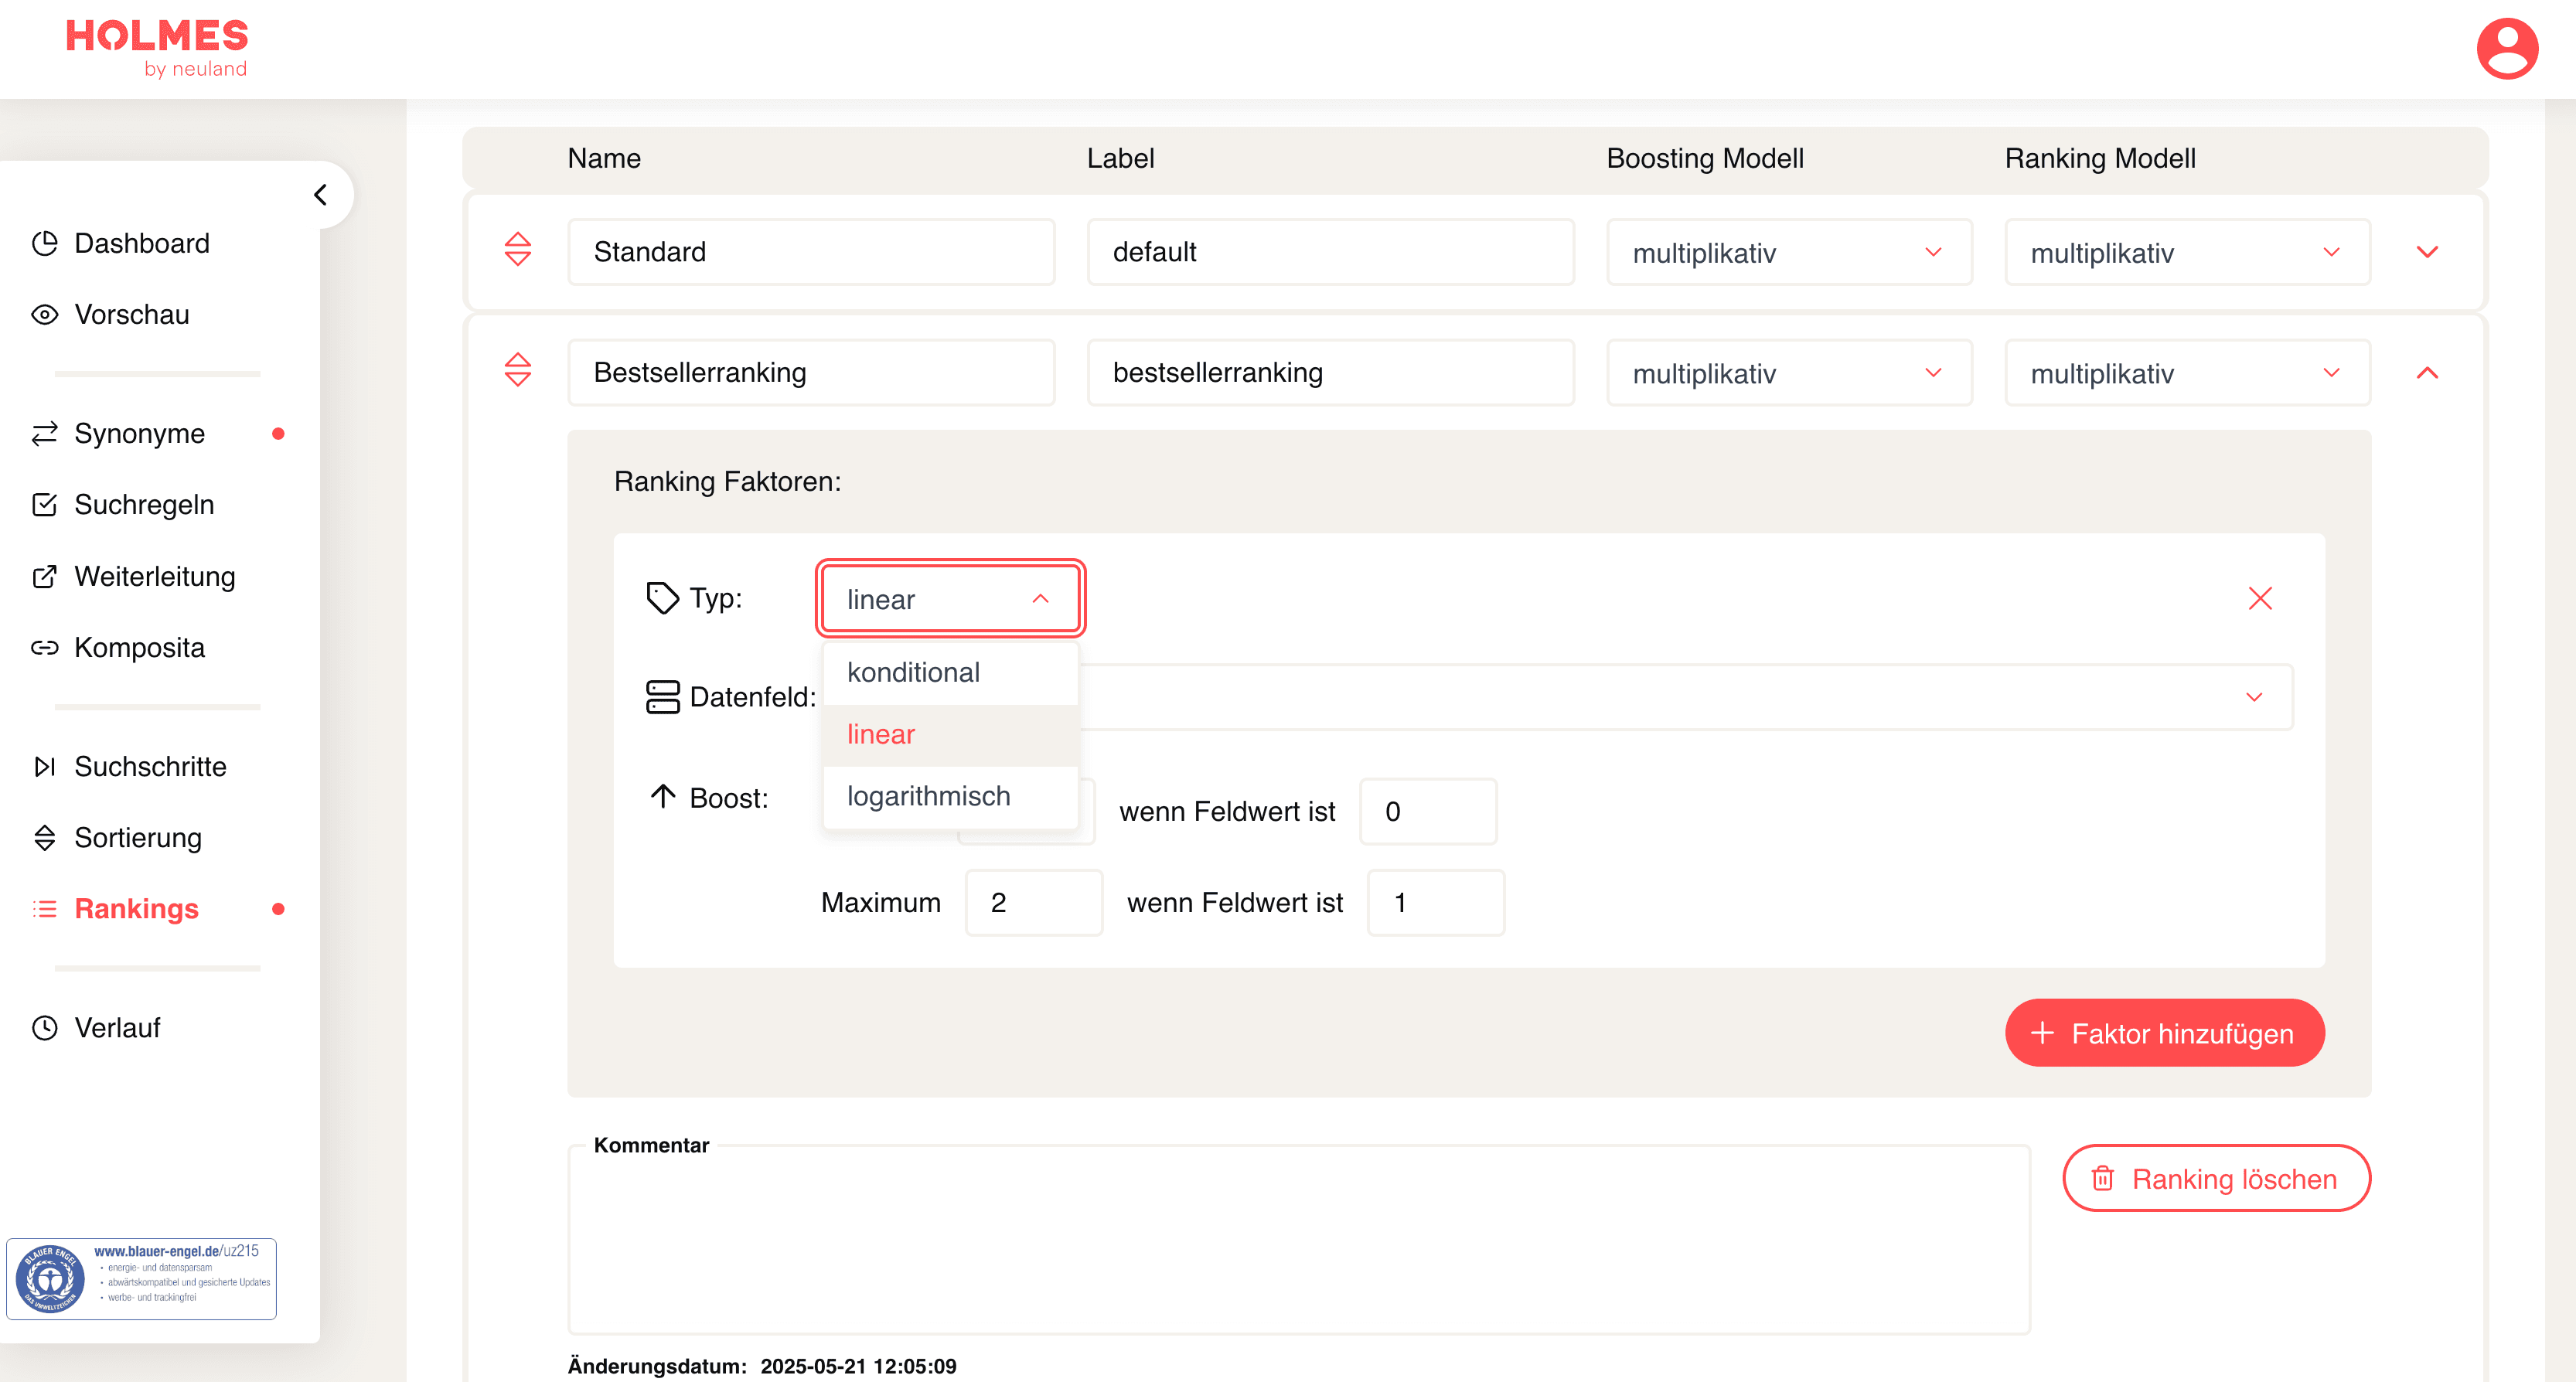The image size is (2576, 1382).
Task: Open Rankings in the sidebar
Action: [136, 908]
